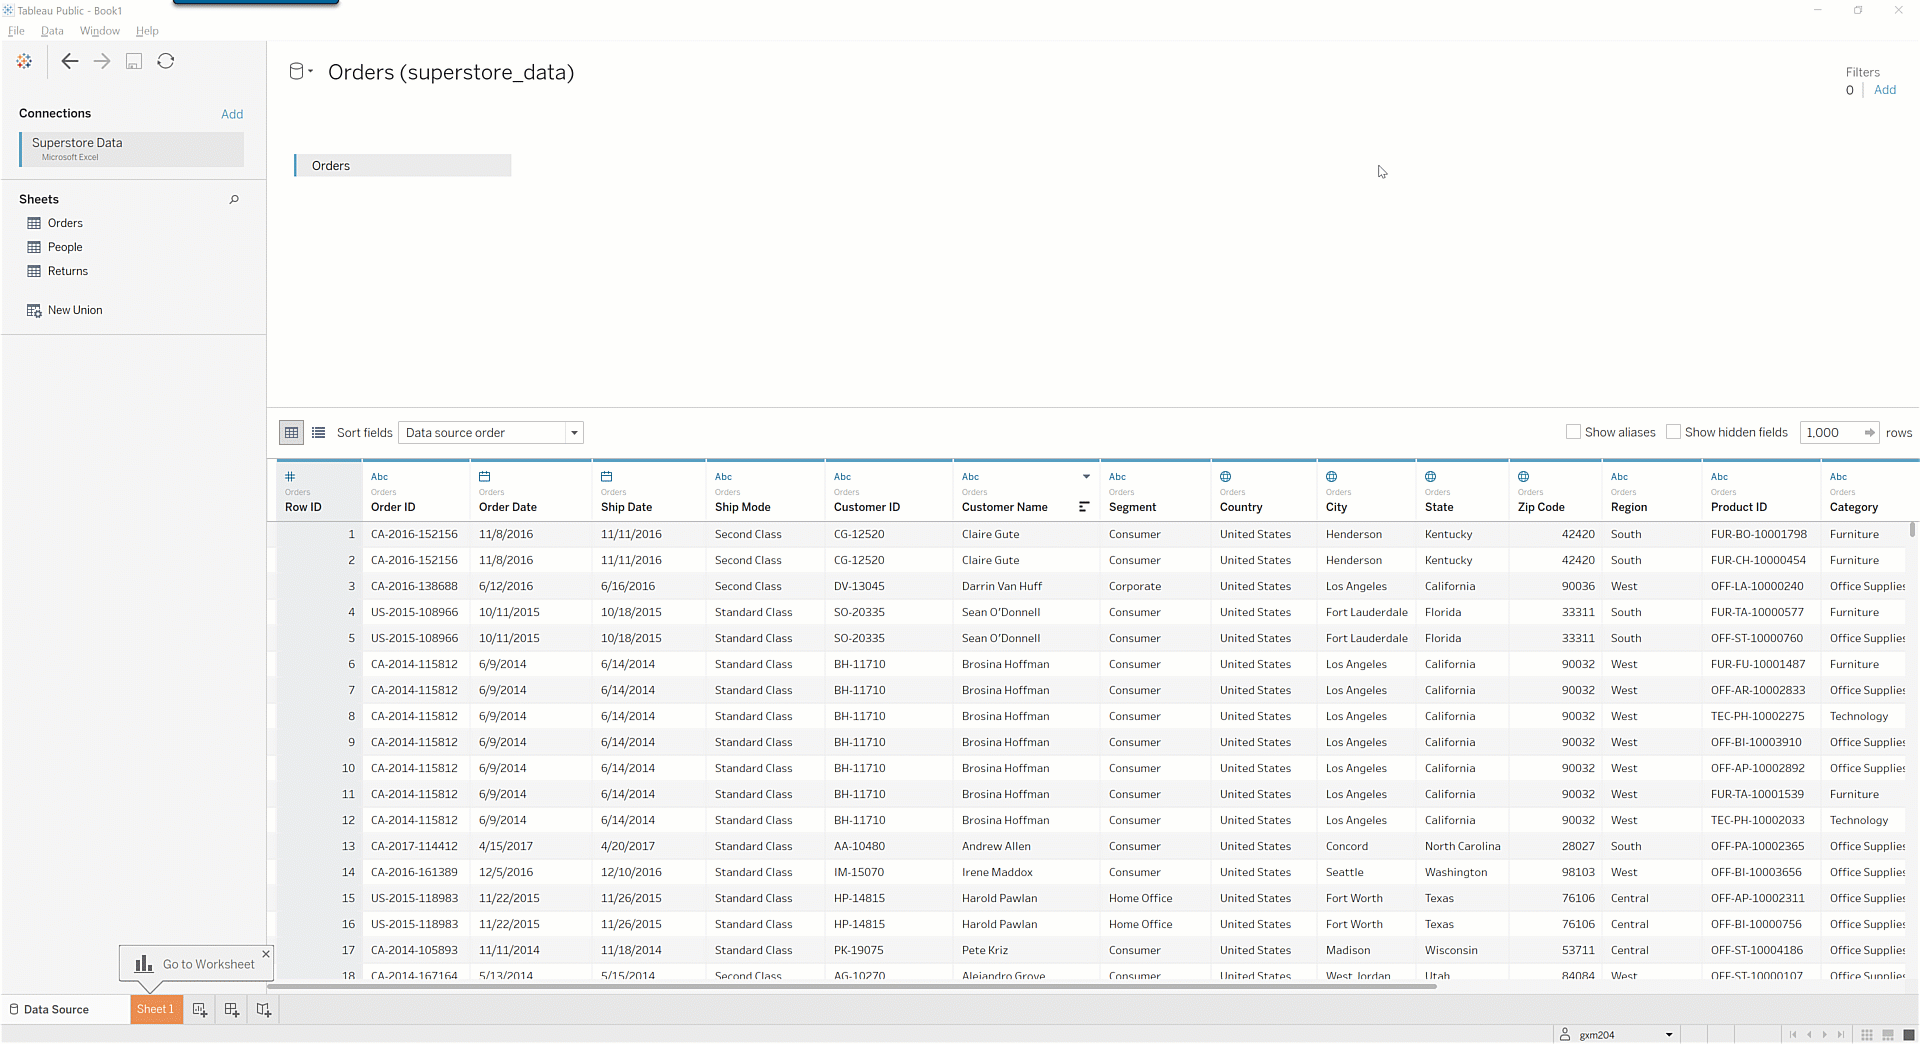Click the new worksheet icon
This screenshot has width=1920, height=1044.
tap(200, 1010)
